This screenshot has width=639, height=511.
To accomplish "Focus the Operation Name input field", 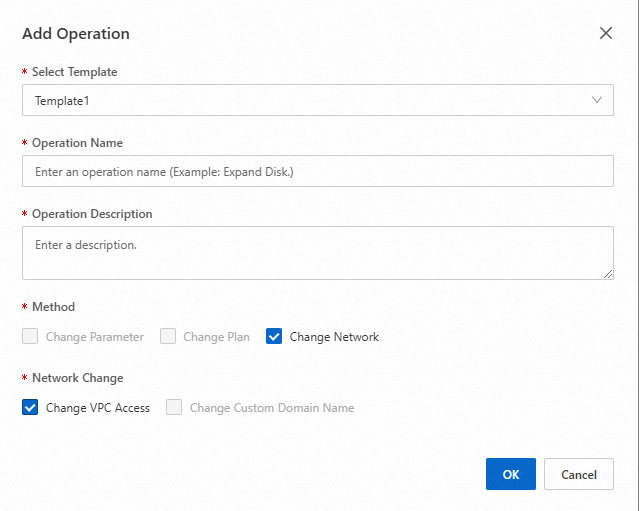I will (317, 171).
